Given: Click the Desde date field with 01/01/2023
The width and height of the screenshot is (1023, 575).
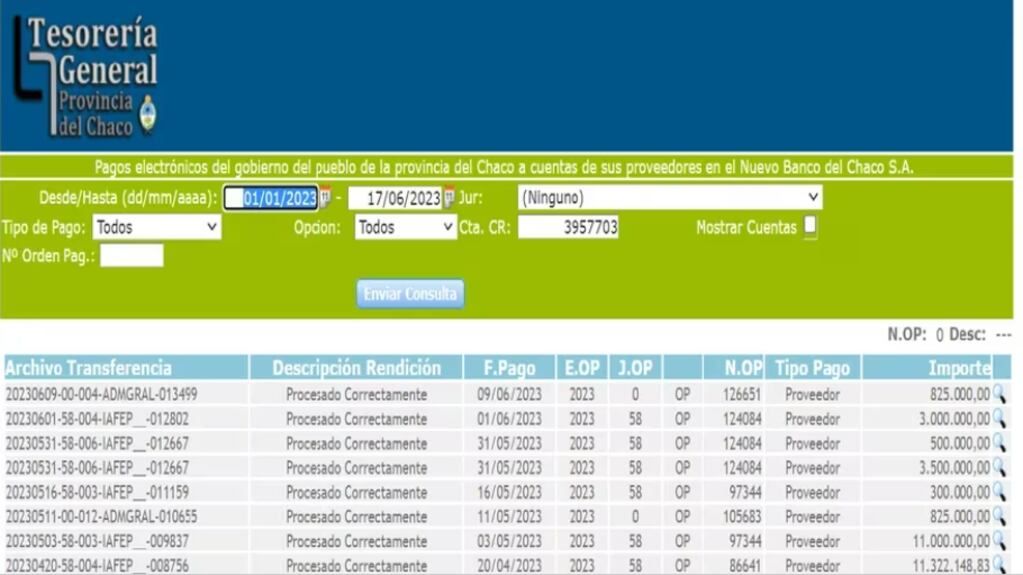Looking at the screenshot, I should click(x=270, y=198).
